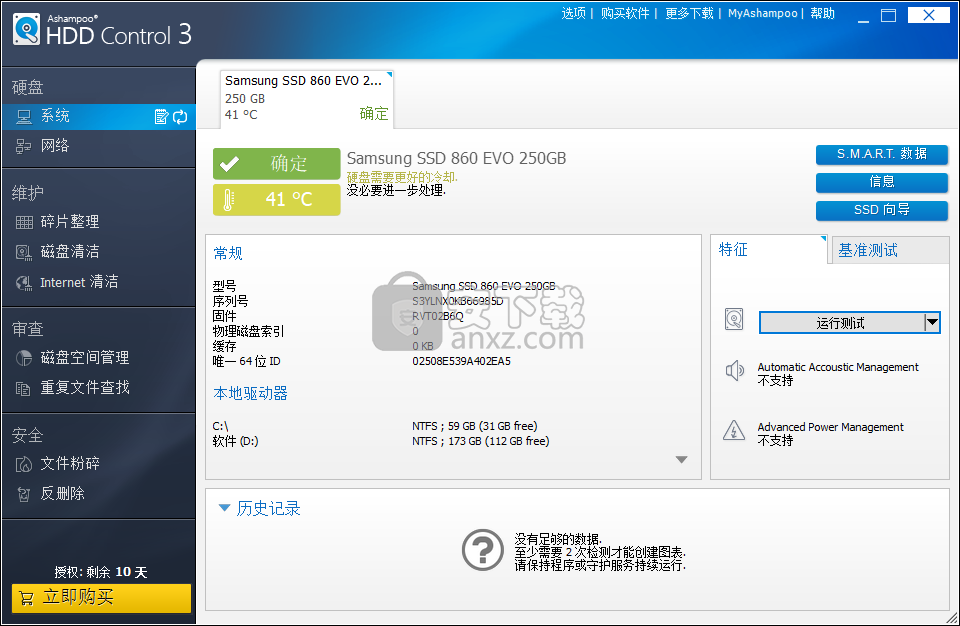Screen dimensions: 960x626
Task: Click the hard disk benchmark icon
Action: [733, 319]
